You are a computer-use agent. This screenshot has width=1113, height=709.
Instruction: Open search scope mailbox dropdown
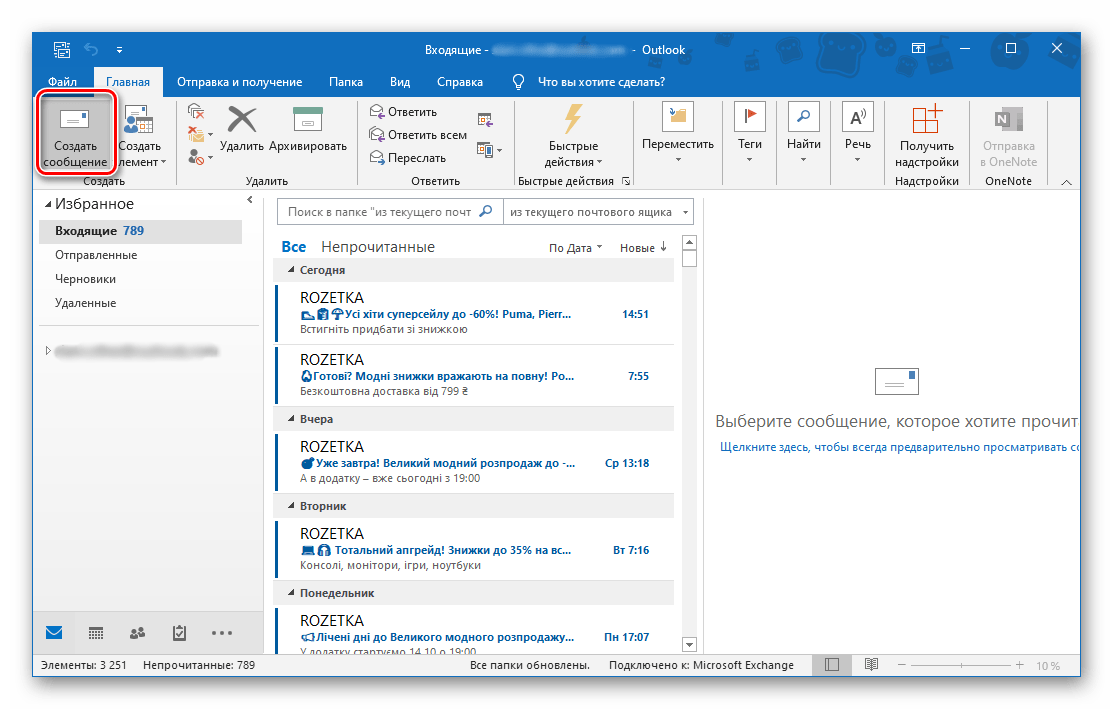pyautogui.click(x=598, y=212)
